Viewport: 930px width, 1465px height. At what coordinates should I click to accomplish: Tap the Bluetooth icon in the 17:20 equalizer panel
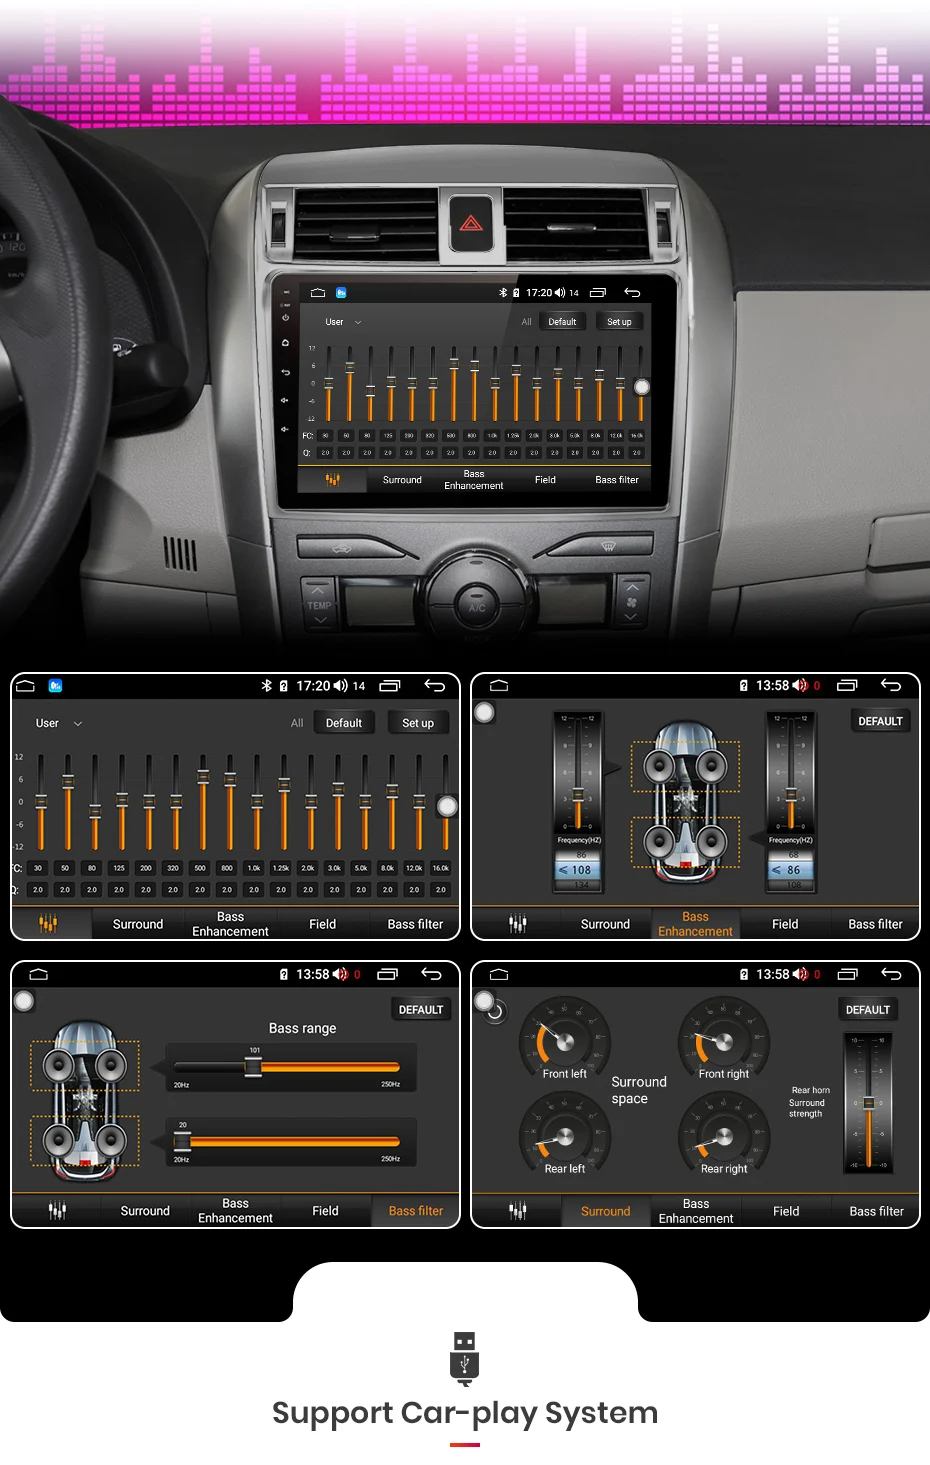(266, 686)
